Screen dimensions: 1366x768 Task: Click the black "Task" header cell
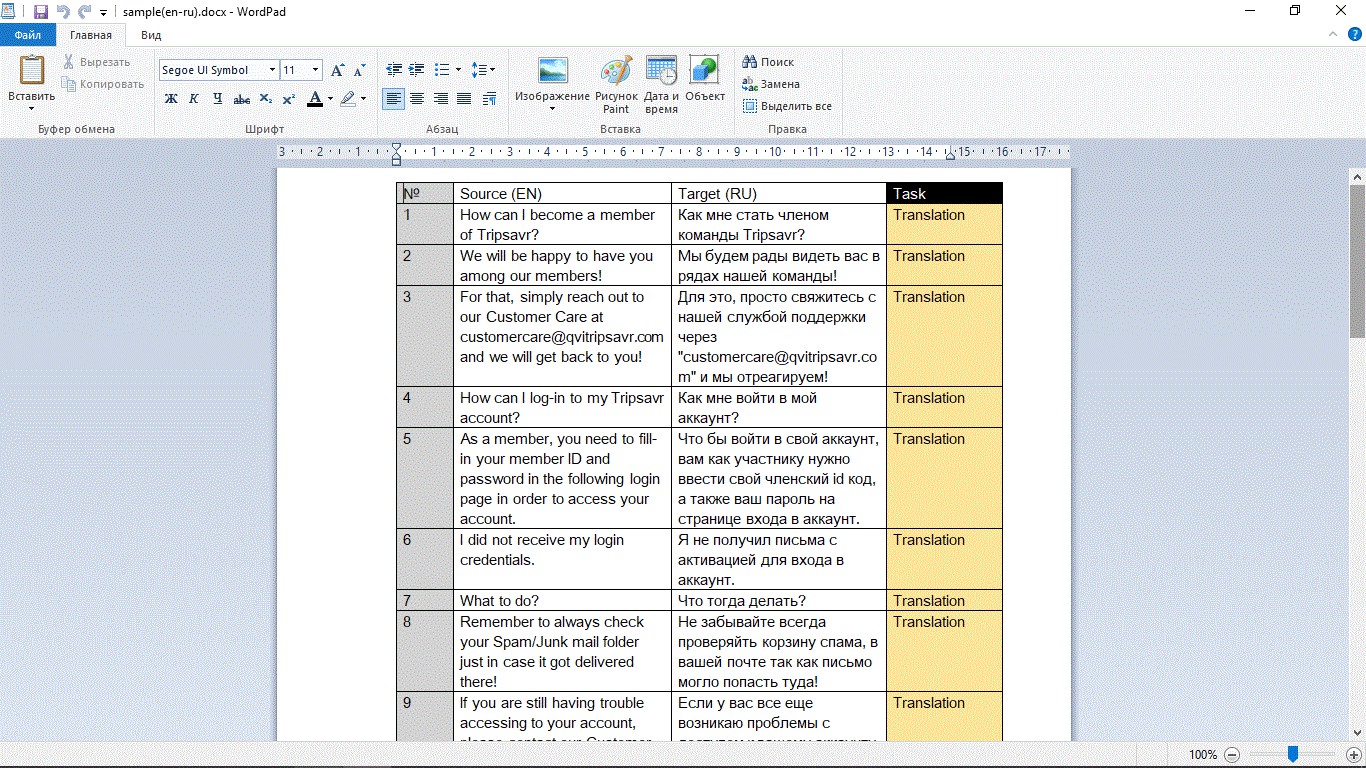(944, 194)
